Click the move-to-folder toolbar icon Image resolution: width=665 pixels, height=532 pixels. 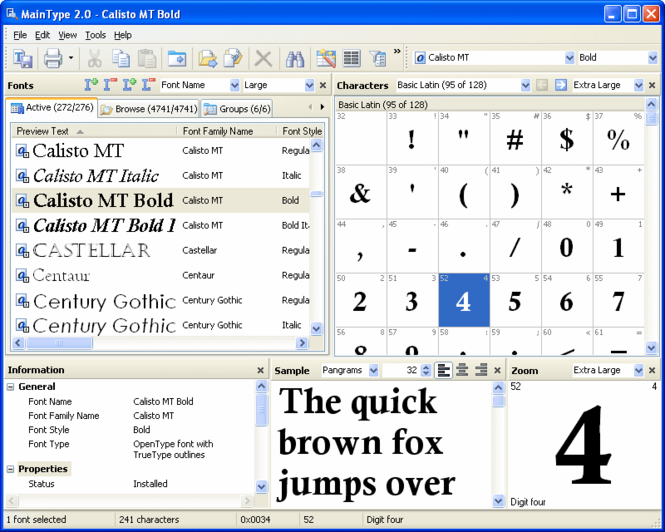pyautogui.click(x=177, y=58)
